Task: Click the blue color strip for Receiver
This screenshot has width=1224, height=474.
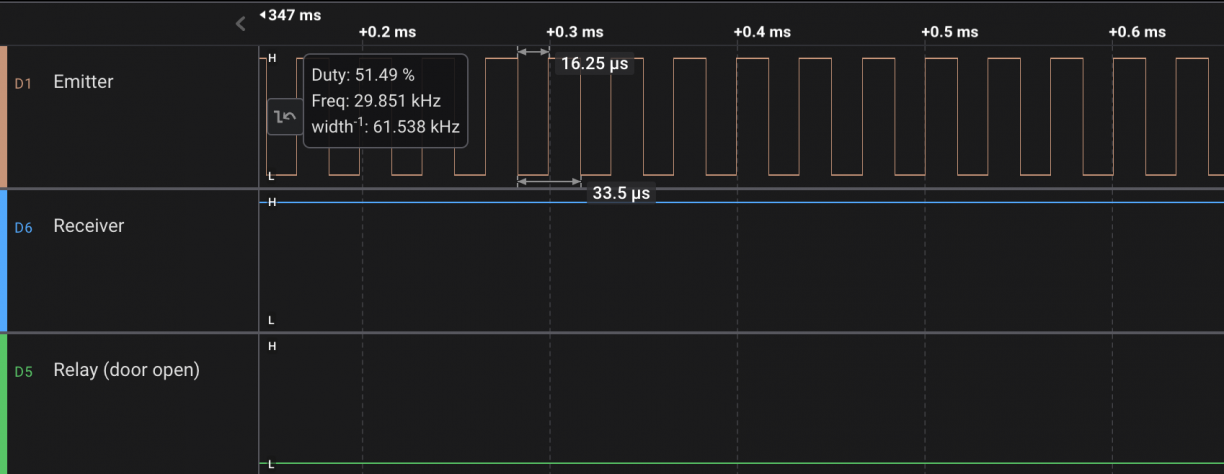Action: pos(4,260)
